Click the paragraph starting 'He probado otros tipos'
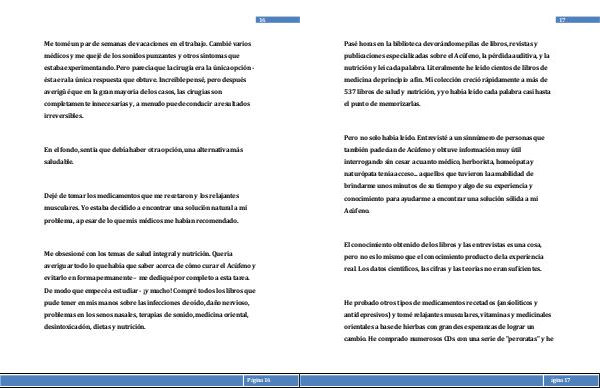Image resolution: width=600 pixels, height=388 pixels. coord(448,321)
